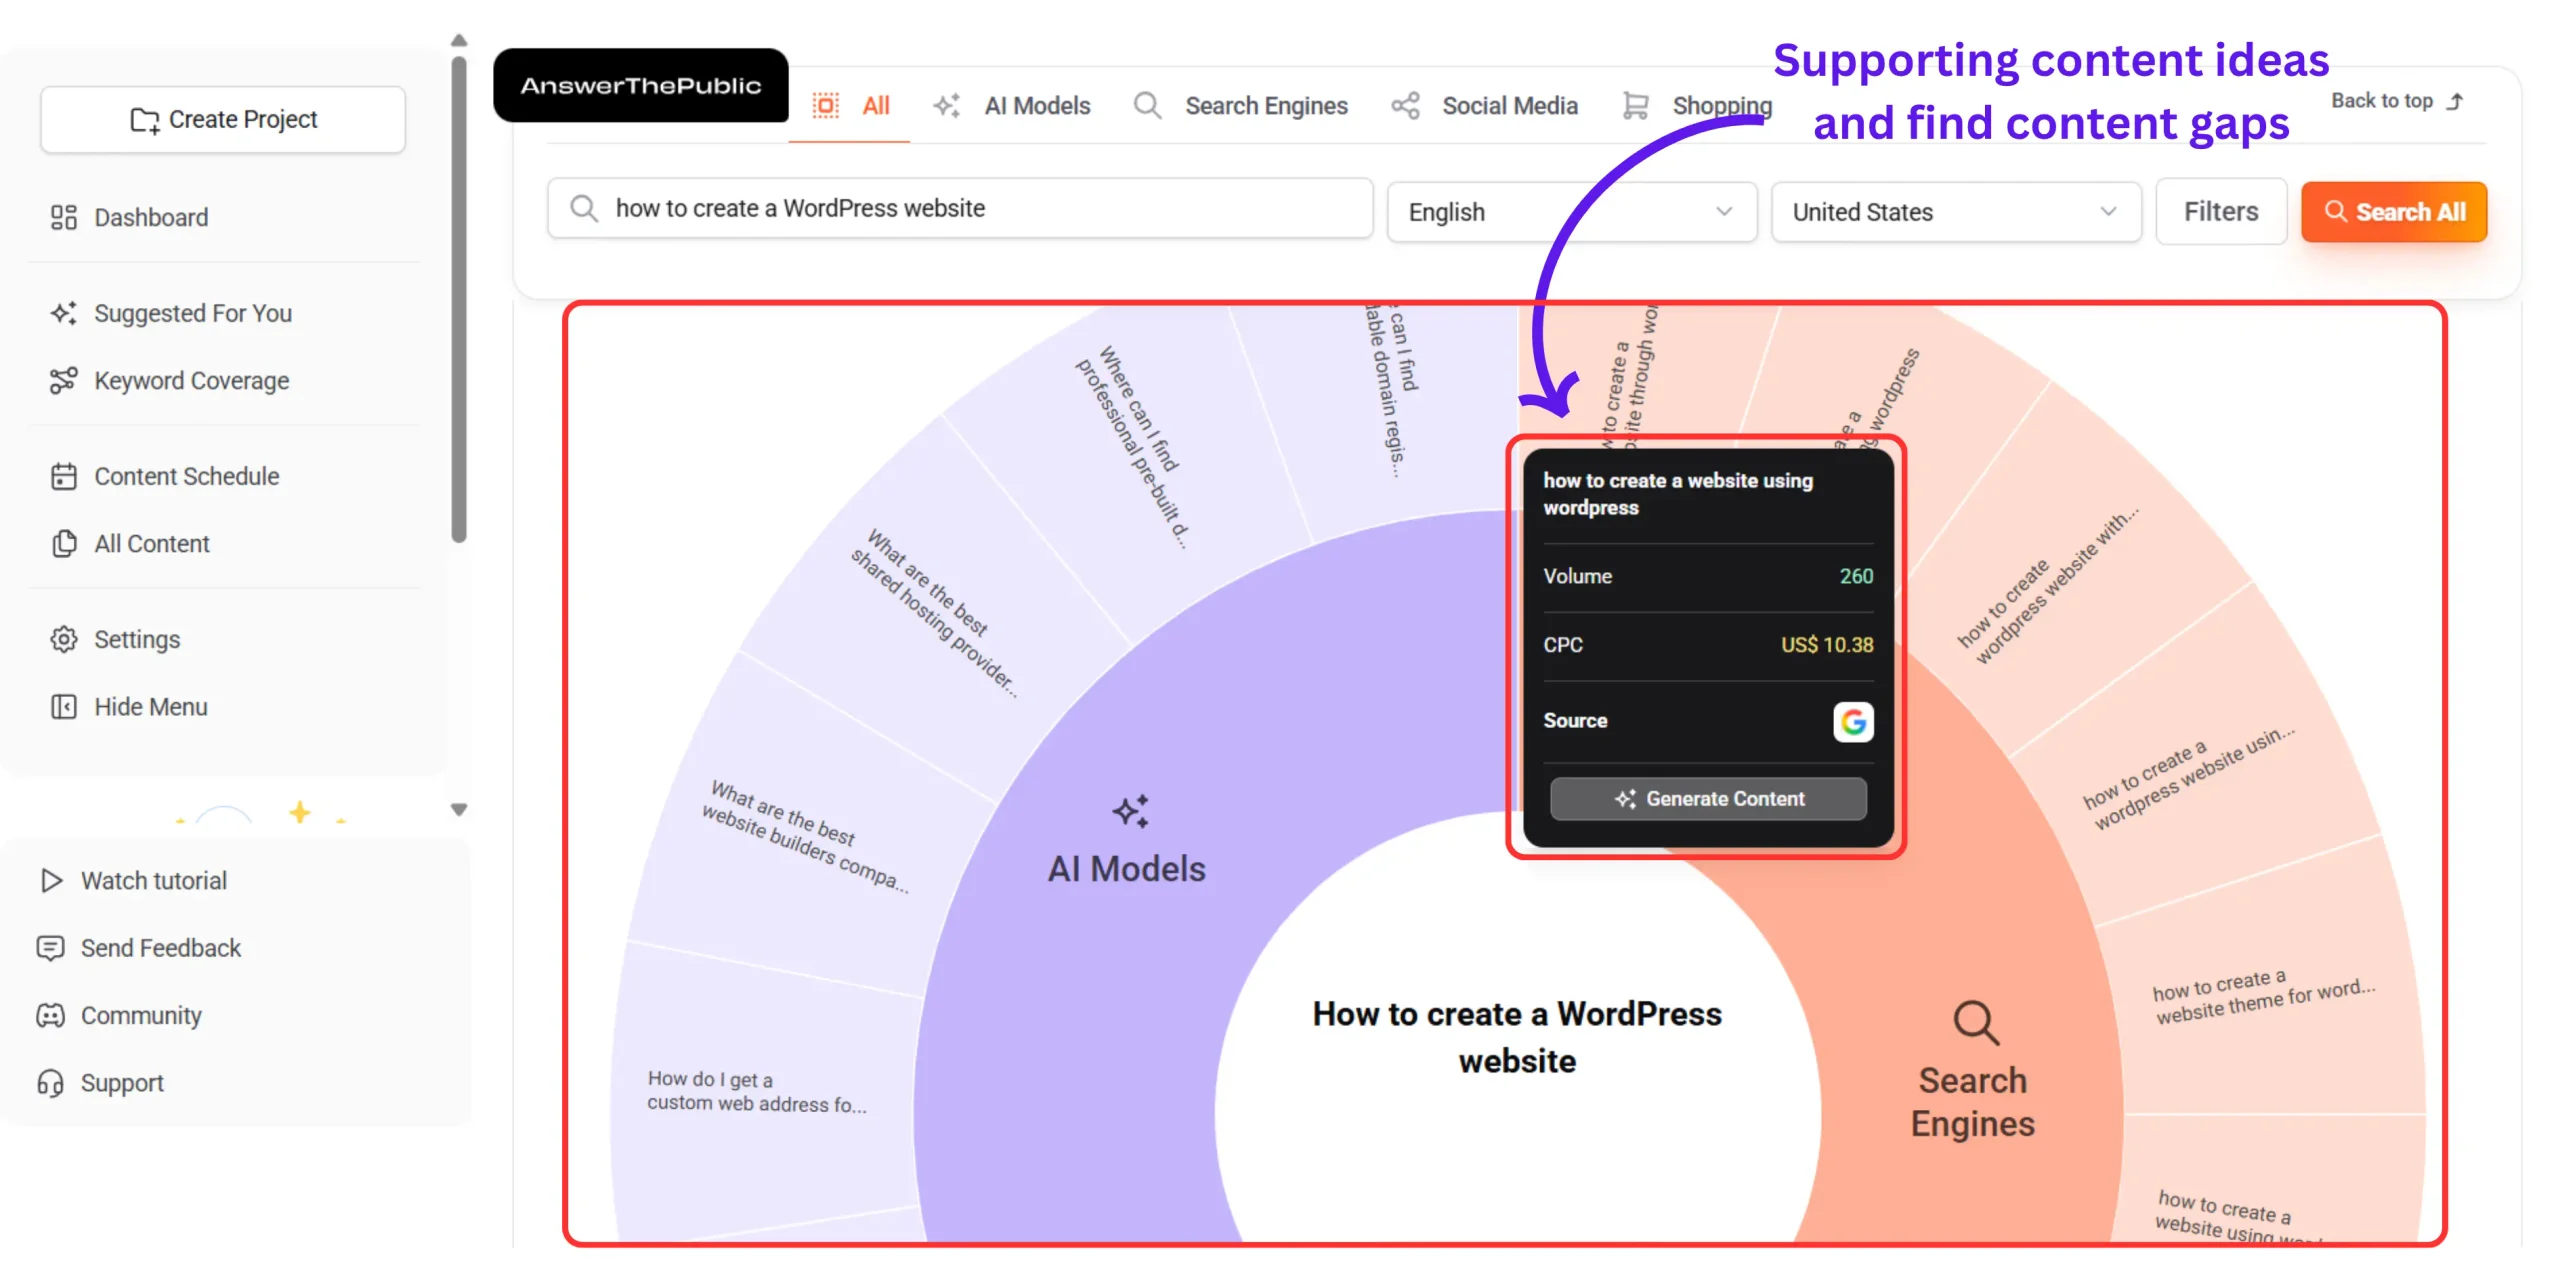Click the Filters button
This screenshot has width=2560, height=1280.
pyautogui.click(x=2221, y=212)
